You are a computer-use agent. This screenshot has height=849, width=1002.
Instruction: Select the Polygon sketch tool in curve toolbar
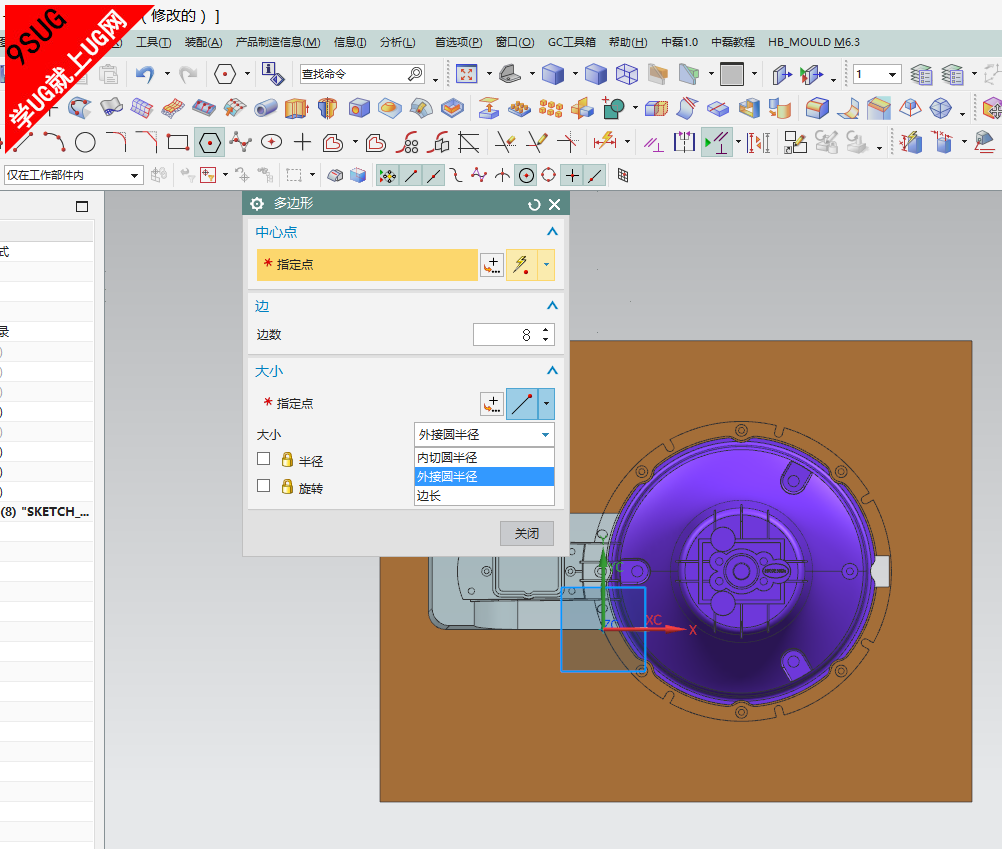pyautogui.click(x=210, y=142)
